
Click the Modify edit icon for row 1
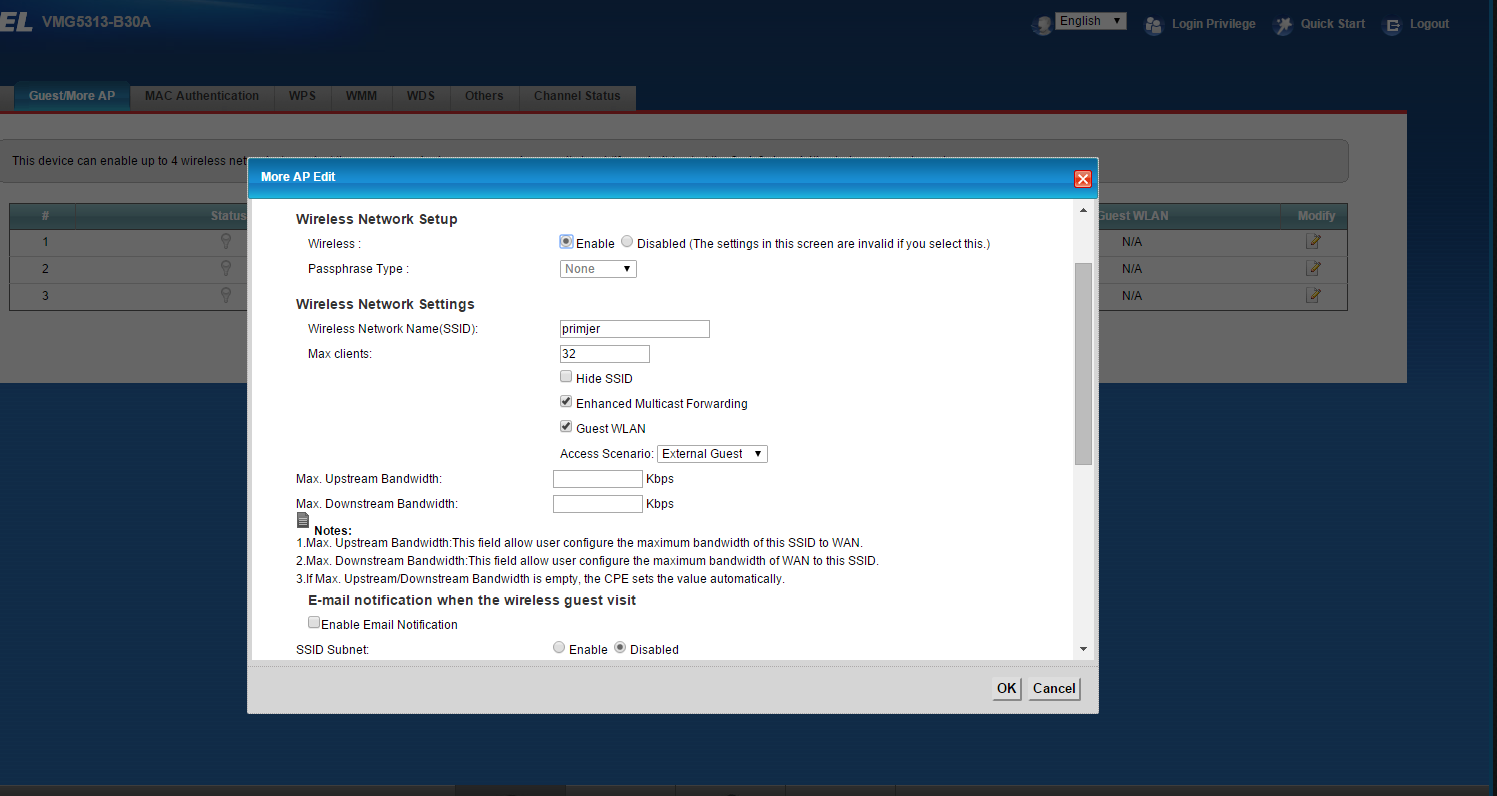tap(1314, 241)
